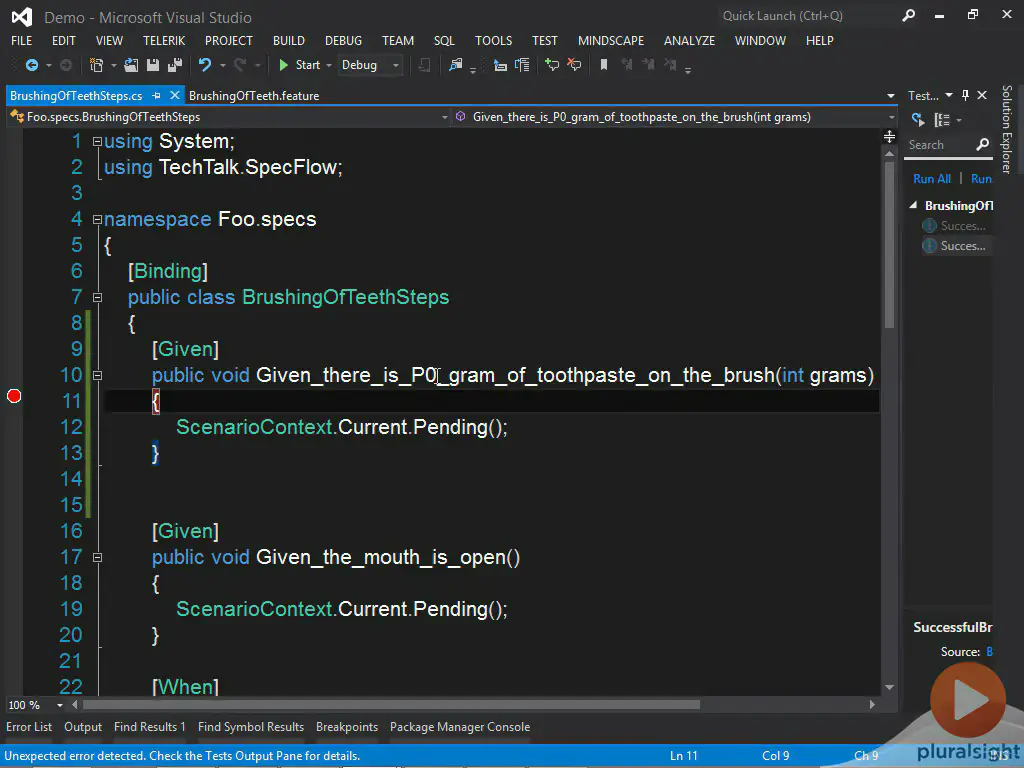Toggle auto-hide pin on Test Explorer panel
Viewport: 1024px width, 768px height.
[x=965, y=96]
